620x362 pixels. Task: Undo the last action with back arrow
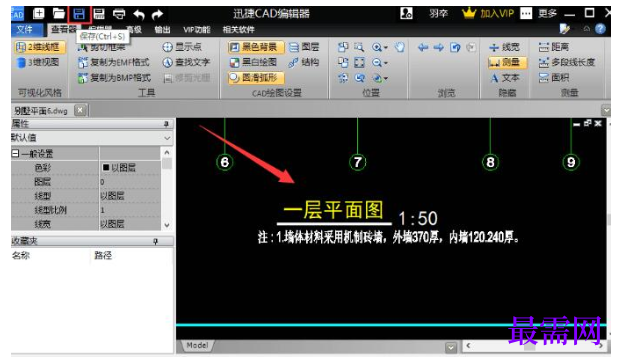138,15
